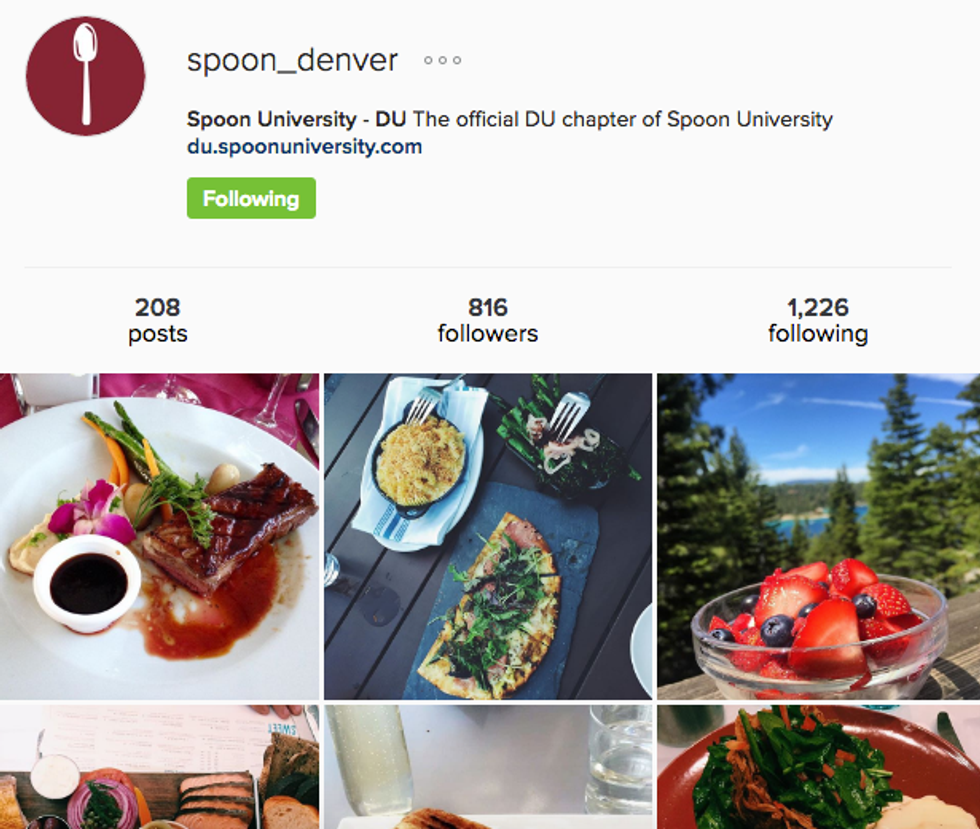This screenshot has height=829, width=980.
Task: Open the steak plate photo
Action: tap(159, 536)
